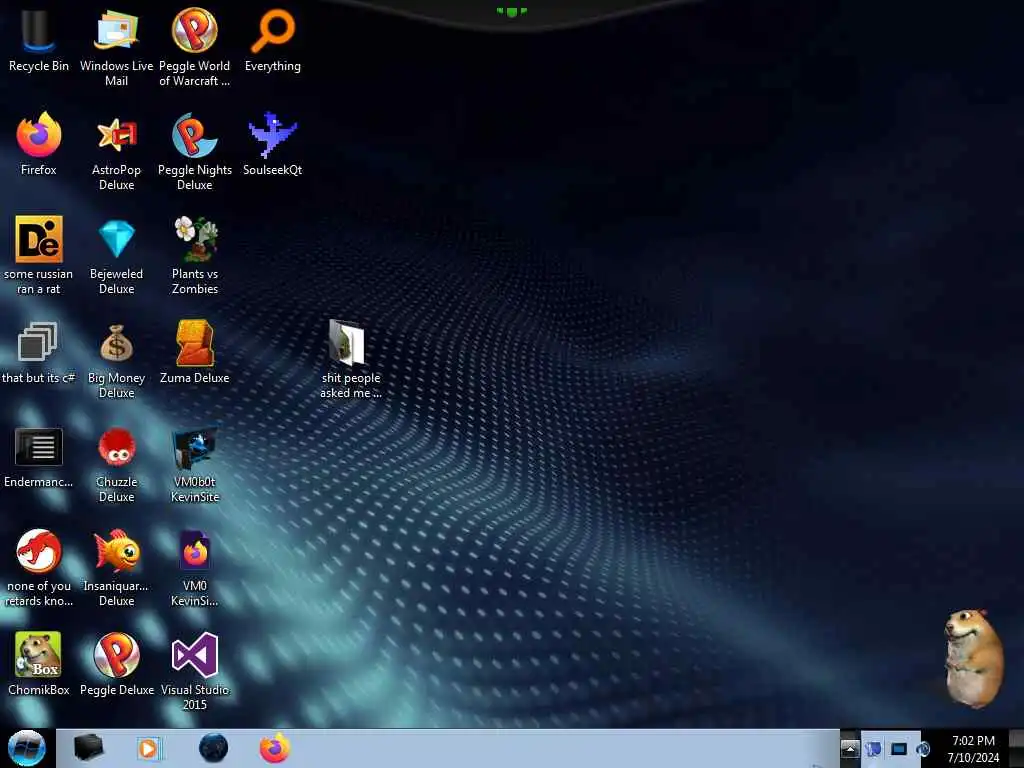
Task: Click the monitor icon in the system tray
Action: 899,749
